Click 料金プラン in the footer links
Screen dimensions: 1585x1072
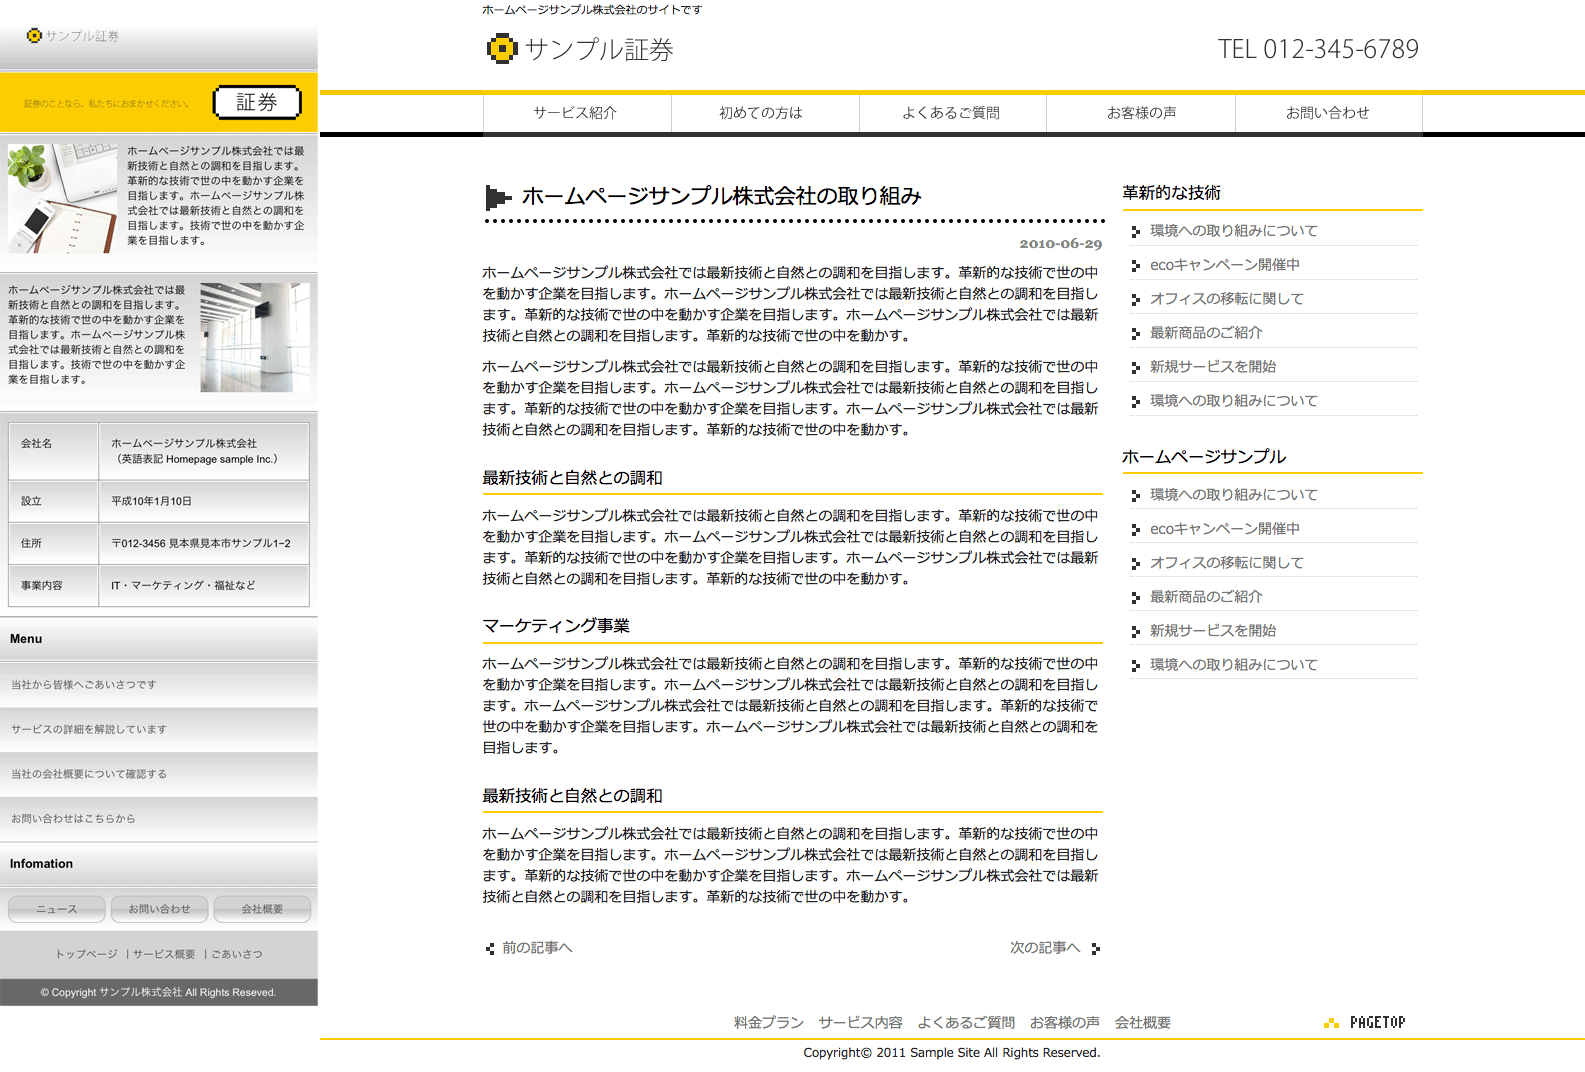click(768, 1022)
